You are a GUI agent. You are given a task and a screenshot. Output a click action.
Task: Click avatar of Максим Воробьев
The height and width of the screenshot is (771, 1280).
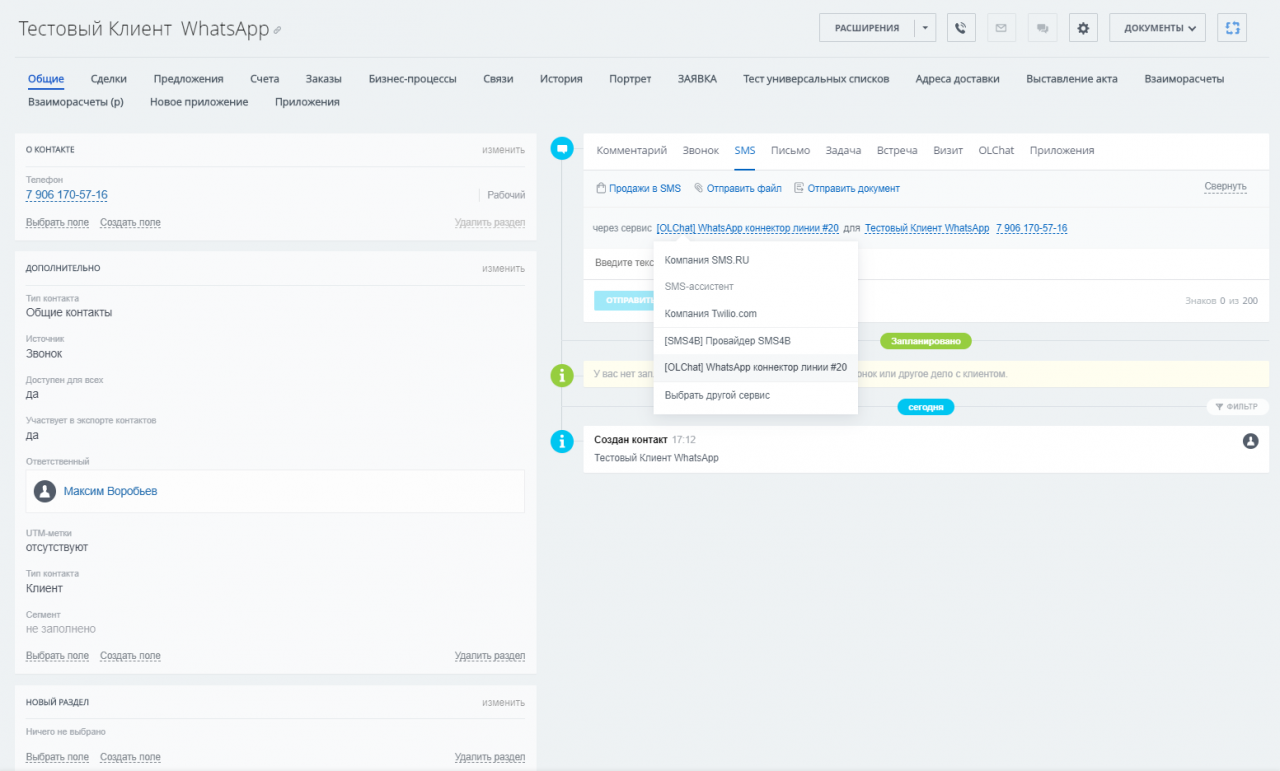45,491
